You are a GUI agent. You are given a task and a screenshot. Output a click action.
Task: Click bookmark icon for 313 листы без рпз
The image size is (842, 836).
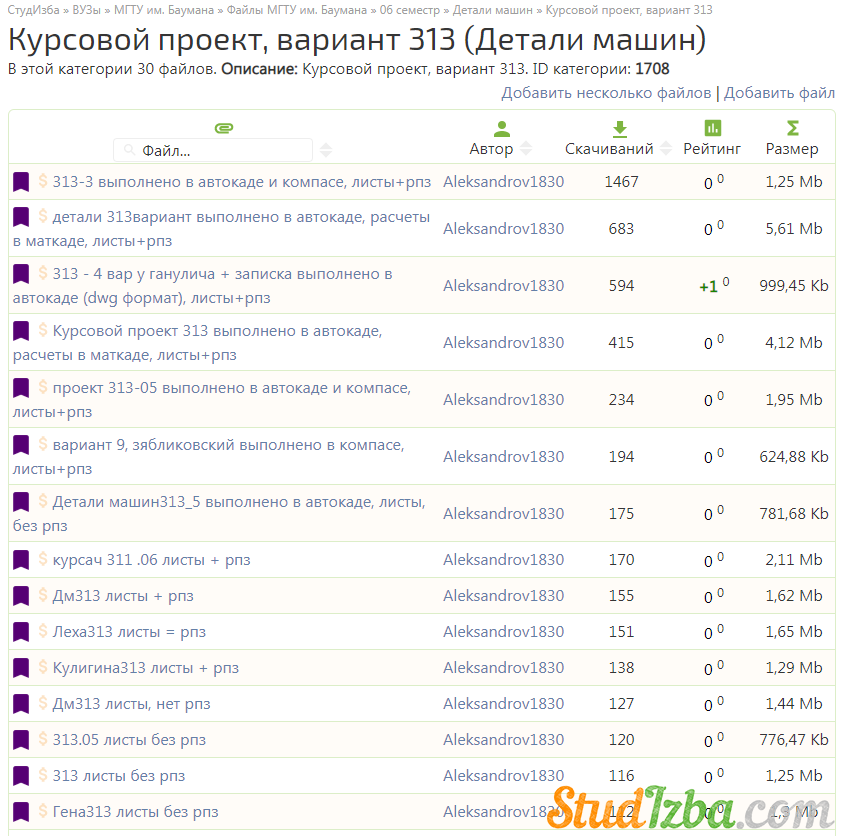(x=21, y=775)
